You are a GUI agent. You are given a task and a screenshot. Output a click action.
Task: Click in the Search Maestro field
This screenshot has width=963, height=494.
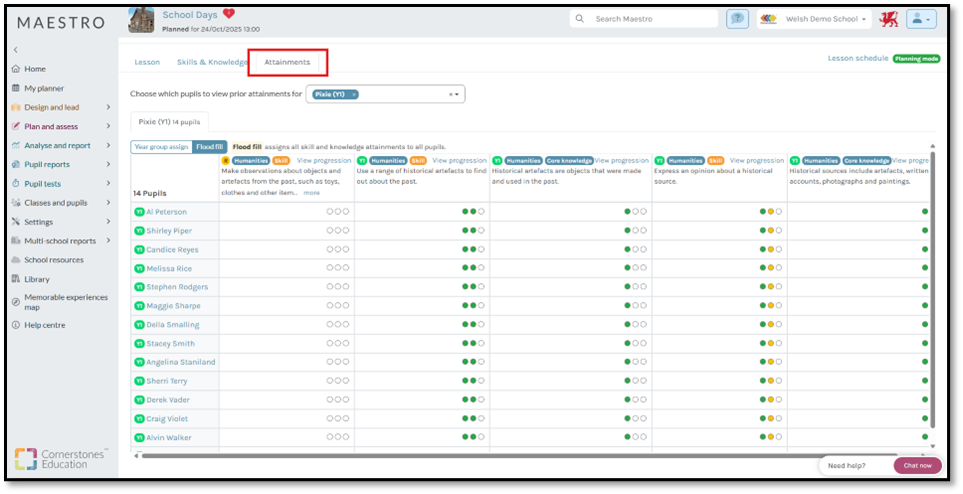[650, 19]
